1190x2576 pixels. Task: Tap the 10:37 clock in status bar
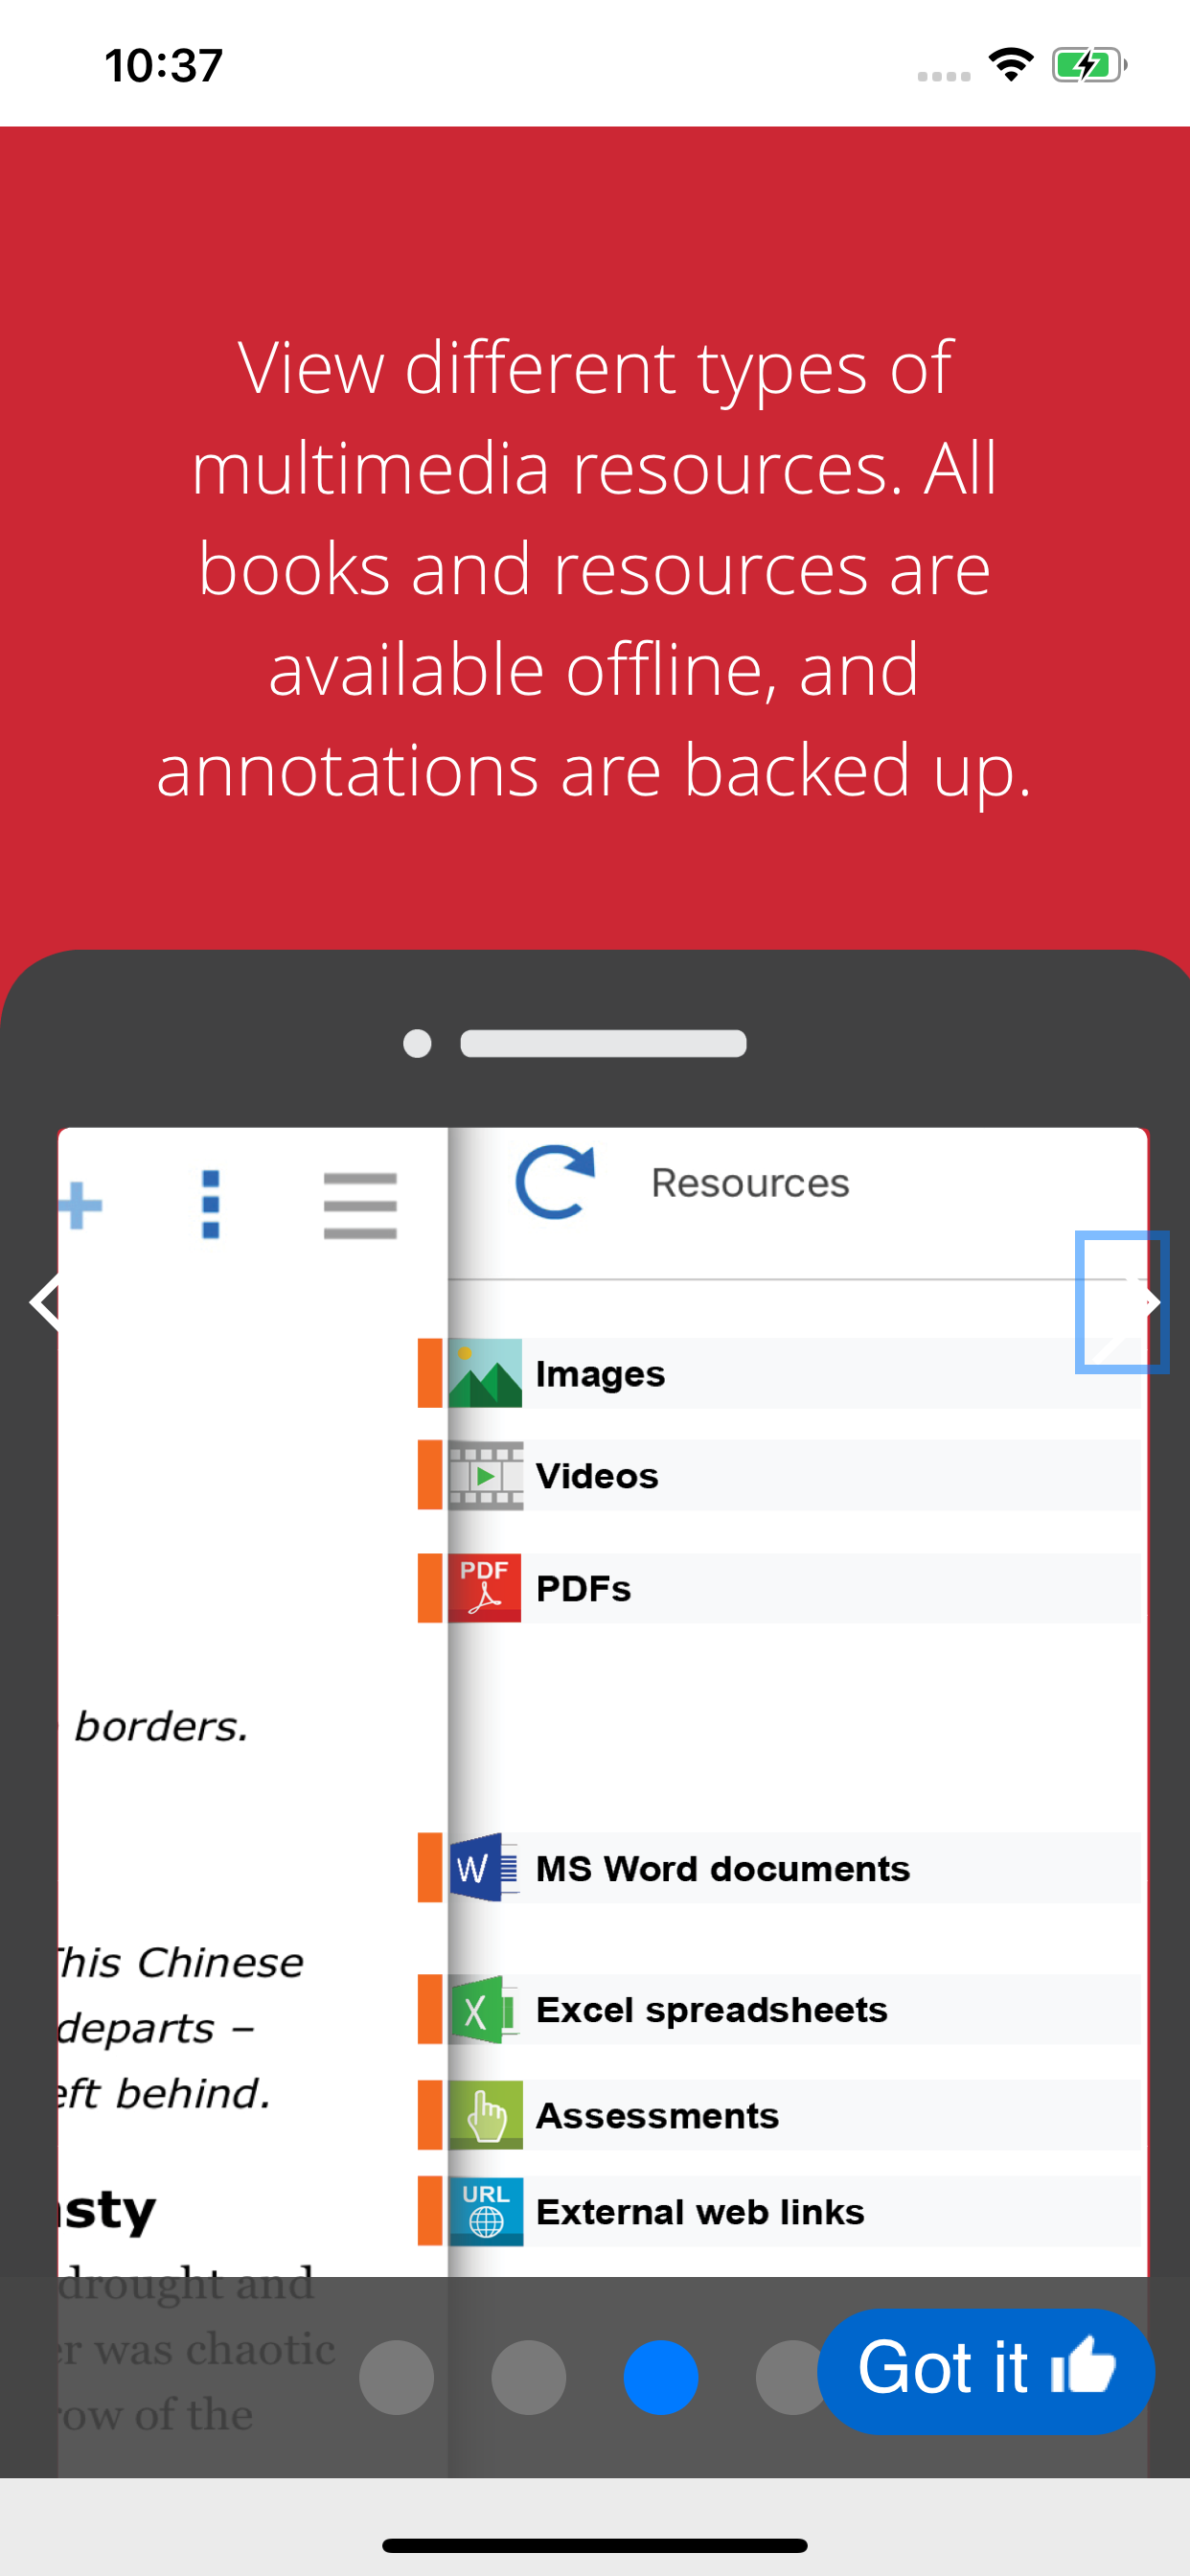click(164, 66)
